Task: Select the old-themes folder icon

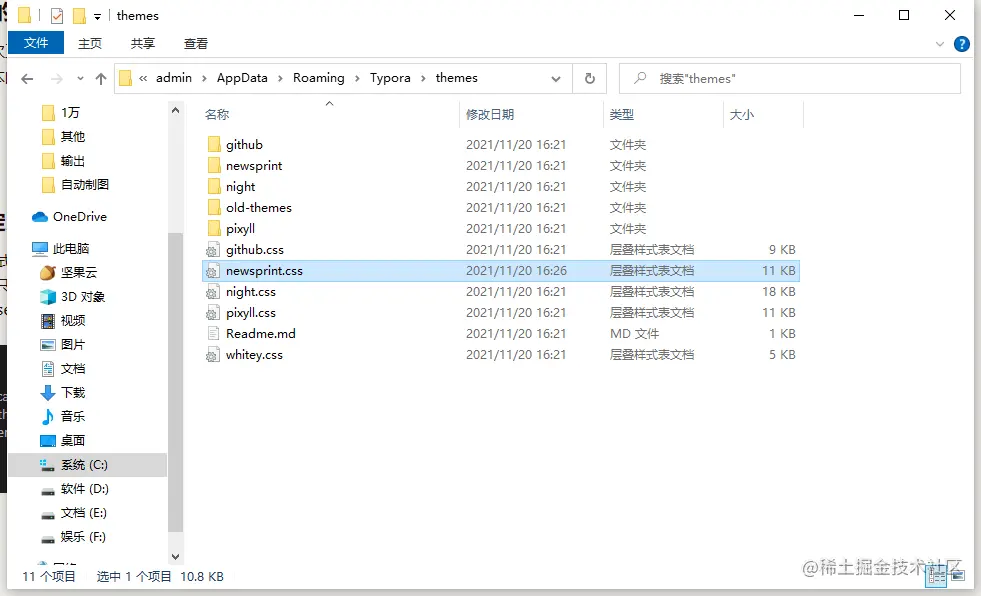Action: click(x=214, y=208)
